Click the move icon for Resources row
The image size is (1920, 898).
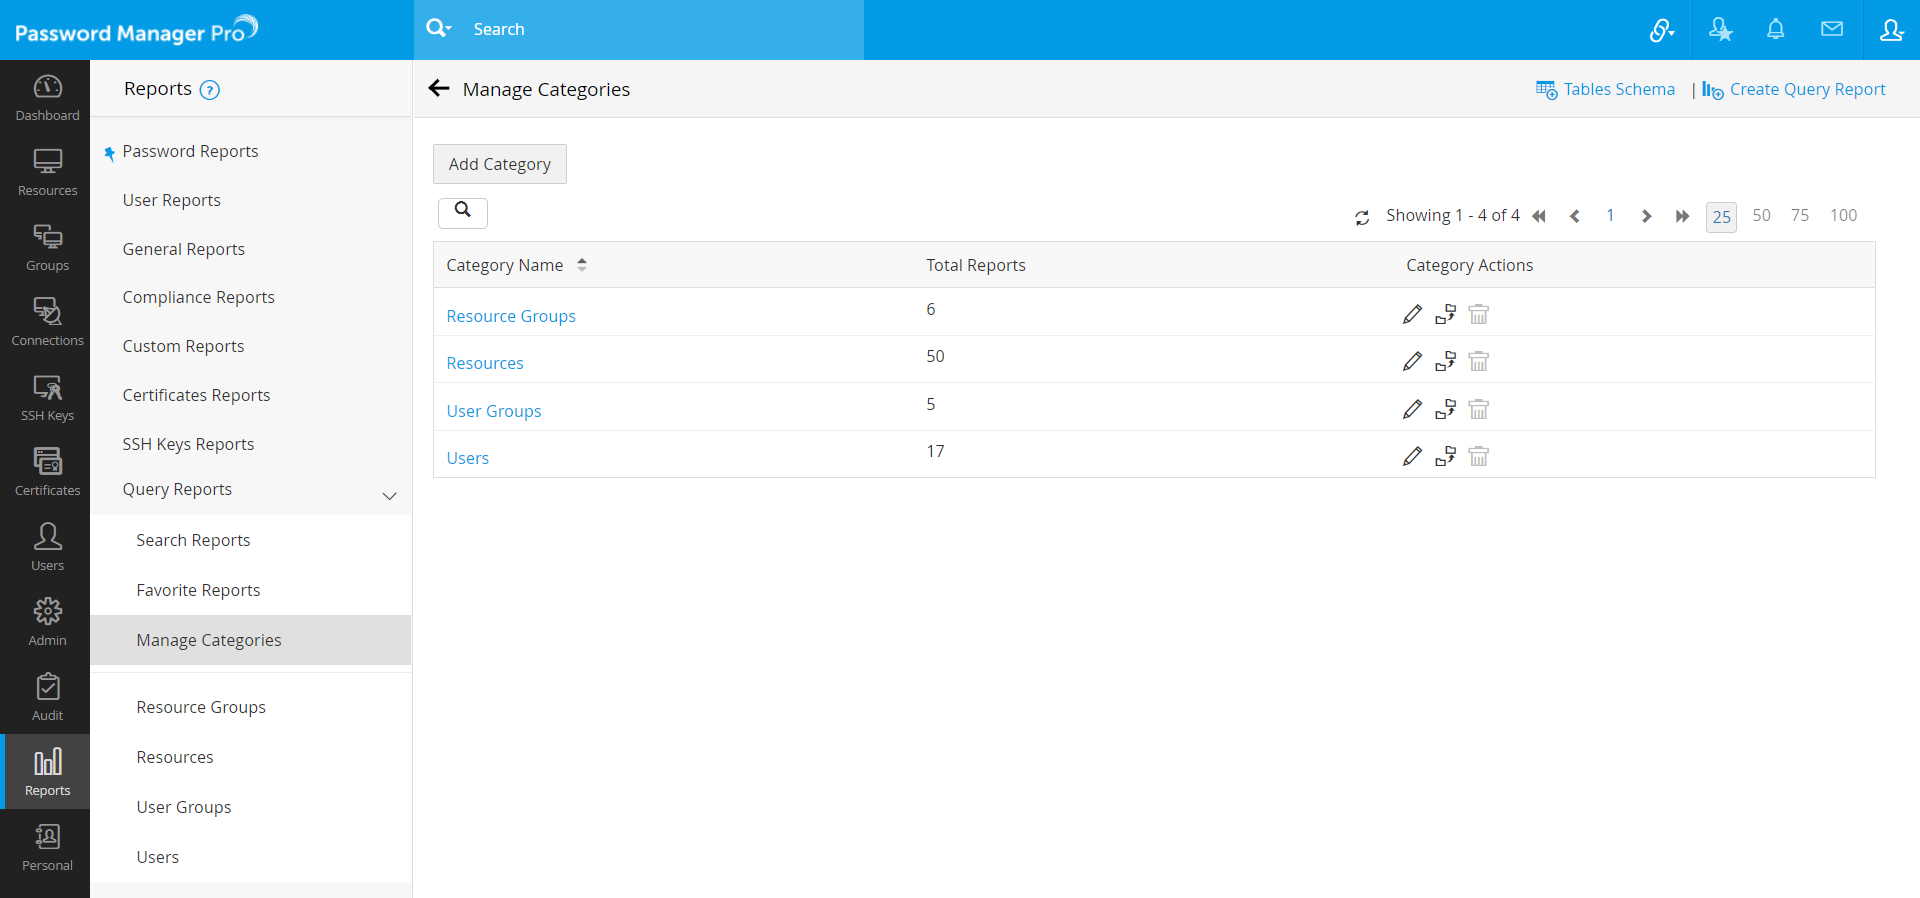click(1445, 361)
